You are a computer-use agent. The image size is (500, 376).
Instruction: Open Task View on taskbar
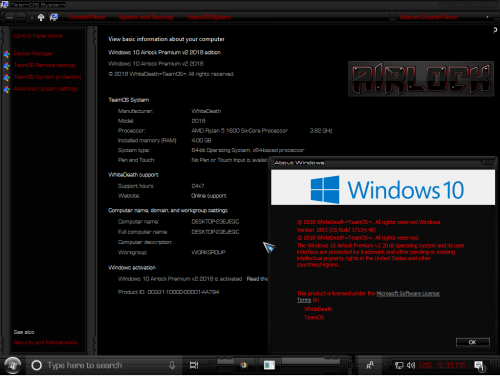coord(194,365)
